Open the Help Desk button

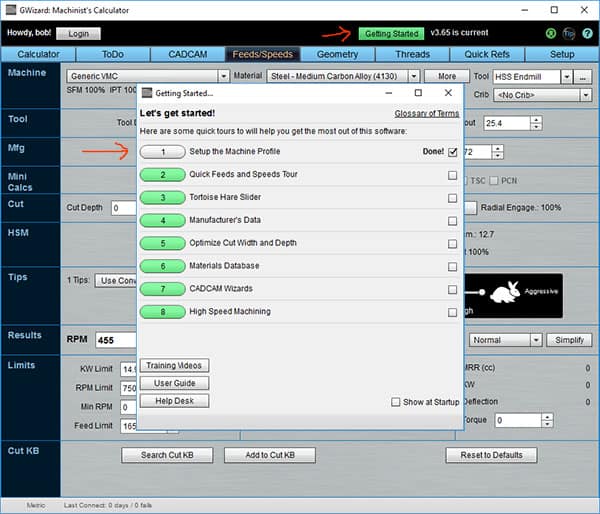pos(174,401)
